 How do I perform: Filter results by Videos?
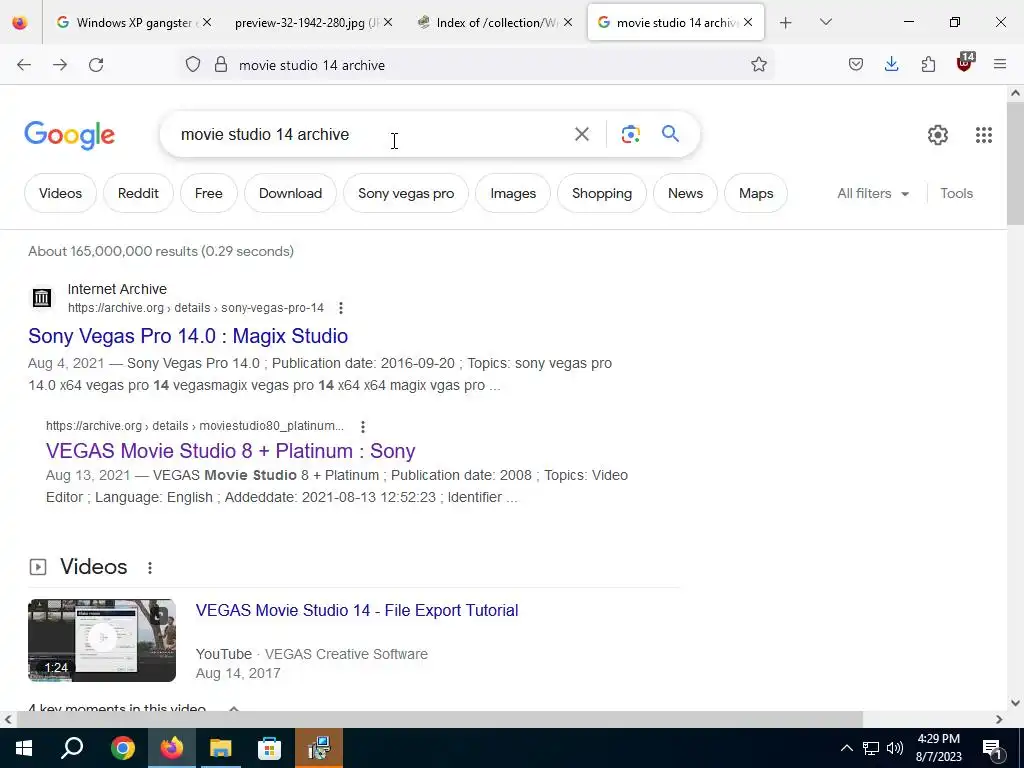coord(60,193)
